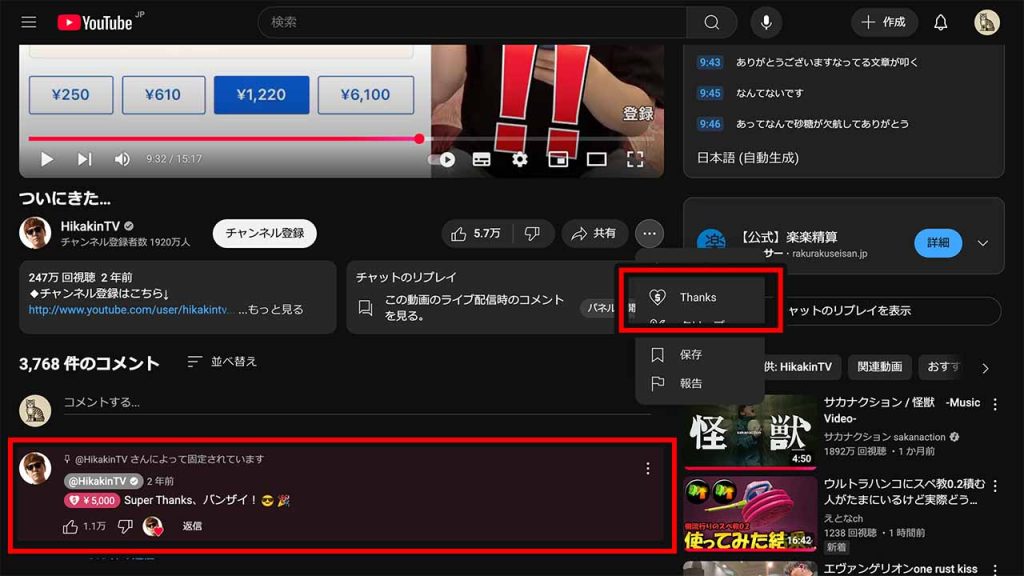1024x576 pixels.
Task: Open the YouTube hamburger guide menu
Action: point(29,23)
